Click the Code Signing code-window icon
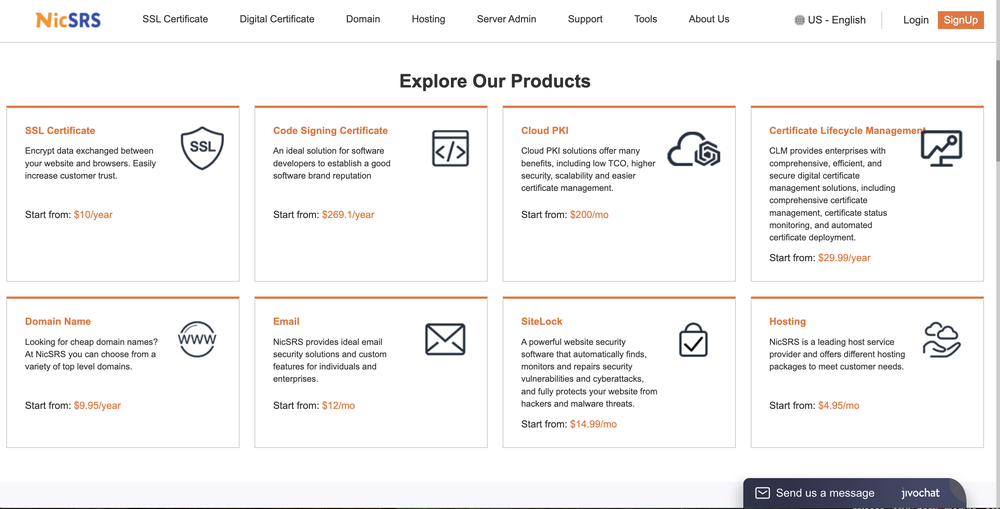This screenshot has height=509, width=1000. (x=450, y=149)
